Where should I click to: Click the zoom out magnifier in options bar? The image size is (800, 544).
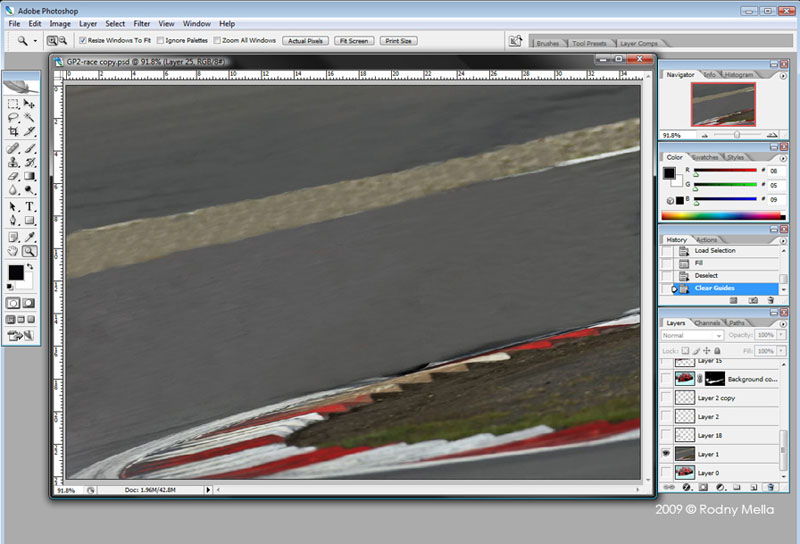pos(63,41)
